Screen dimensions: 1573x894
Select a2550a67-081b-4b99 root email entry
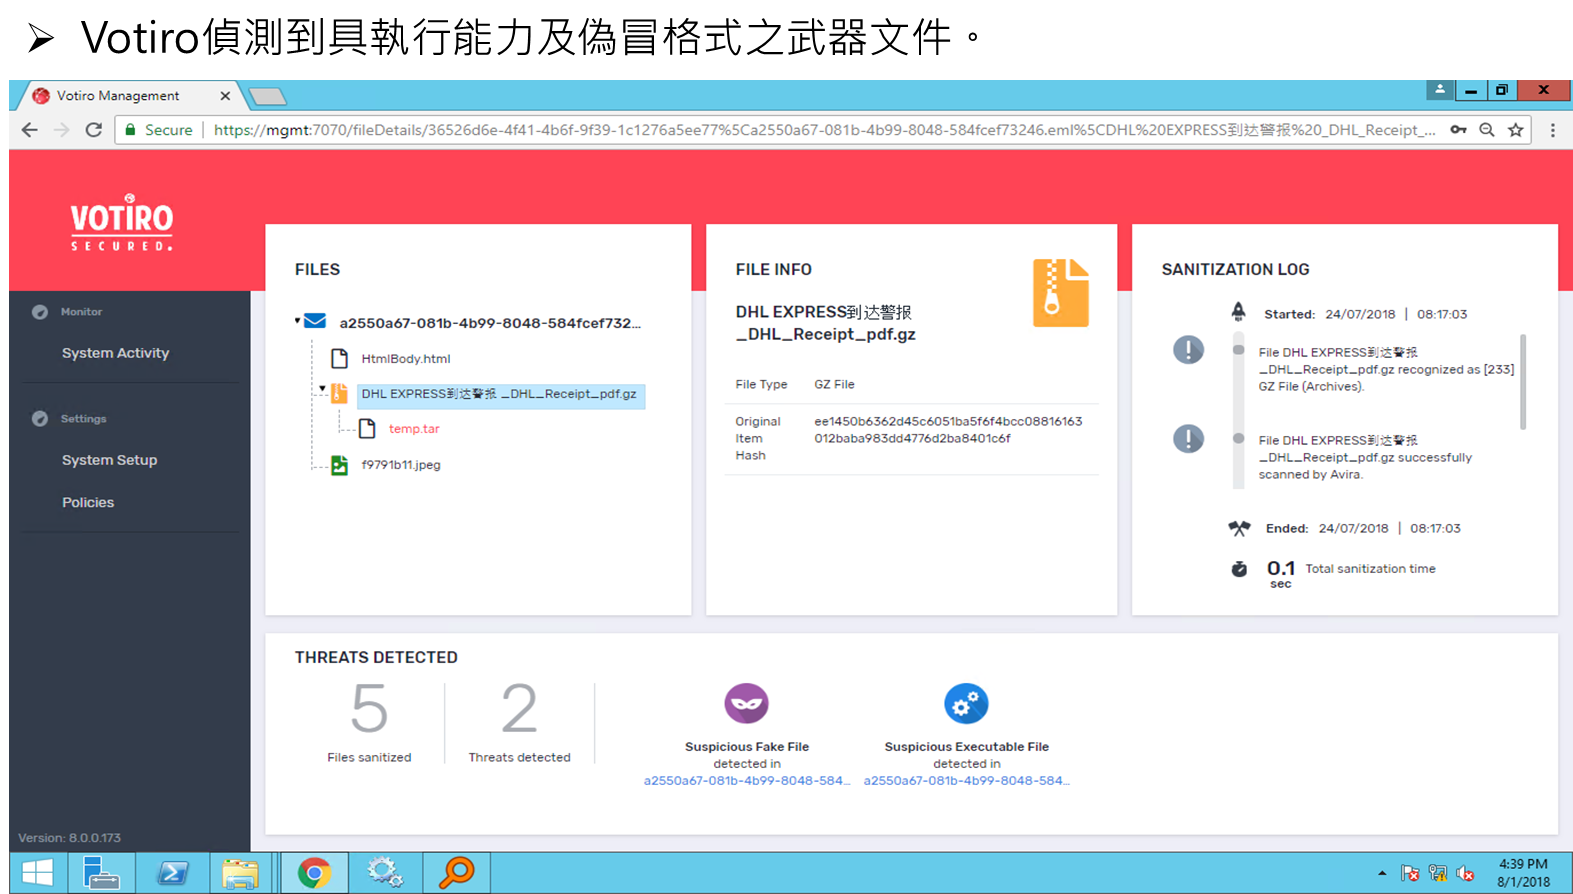pos(490,323)
